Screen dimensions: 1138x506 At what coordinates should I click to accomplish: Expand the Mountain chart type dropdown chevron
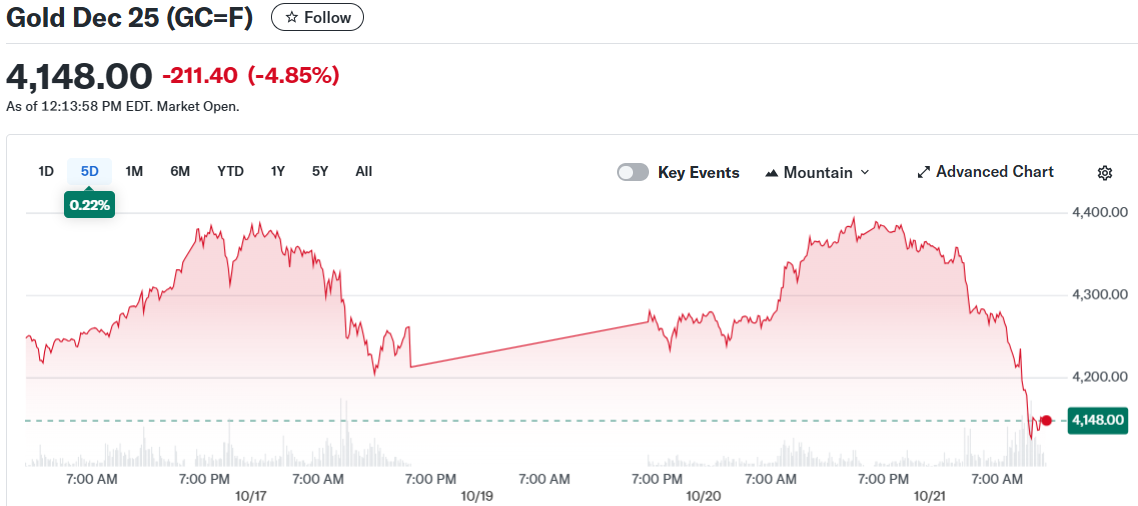click(x=865, y=172)
